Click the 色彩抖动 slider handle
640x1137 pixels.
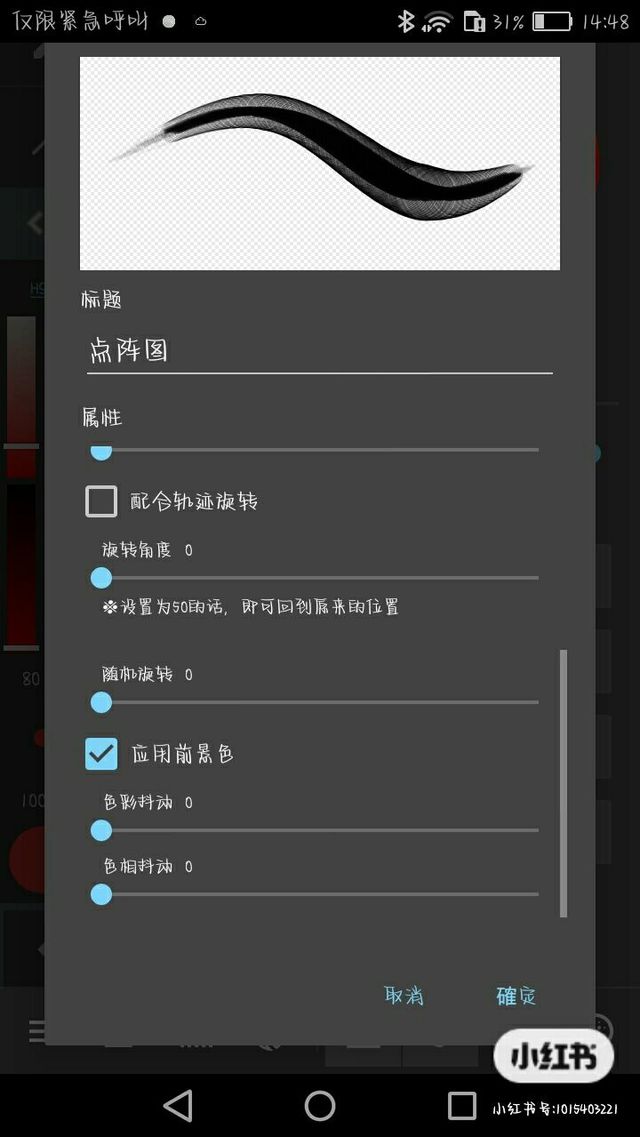[101, 830]
